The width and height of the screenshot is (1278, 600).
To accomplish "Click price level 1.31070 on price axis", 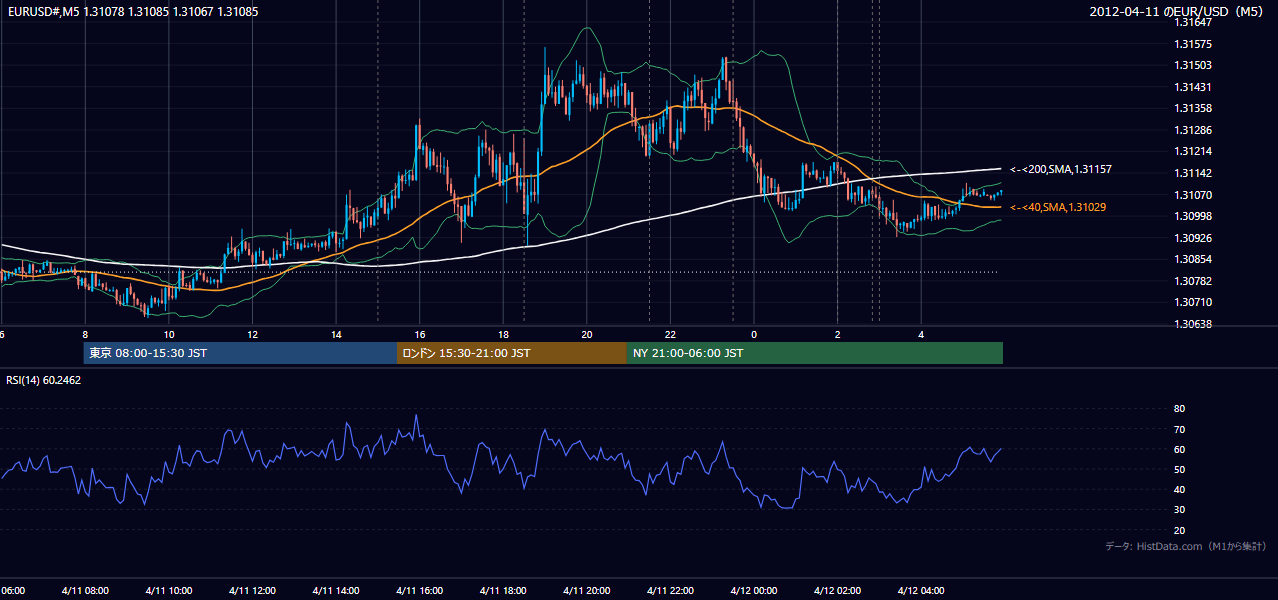I will (x=1192, y=195).
